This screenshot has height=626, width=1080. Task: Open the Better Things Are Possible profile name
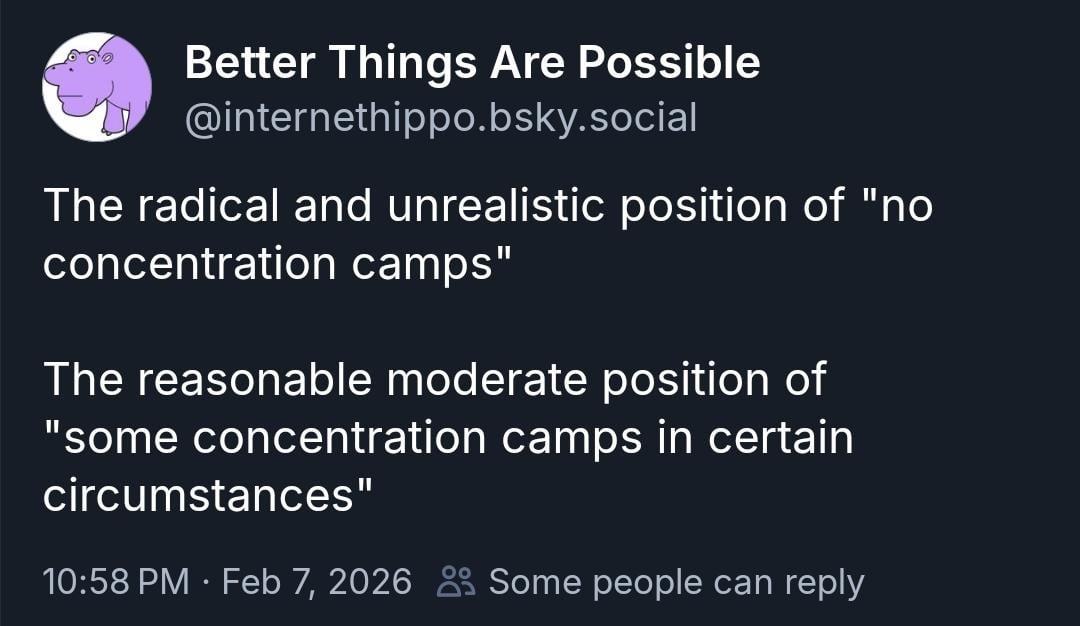(x=472, y=64)
